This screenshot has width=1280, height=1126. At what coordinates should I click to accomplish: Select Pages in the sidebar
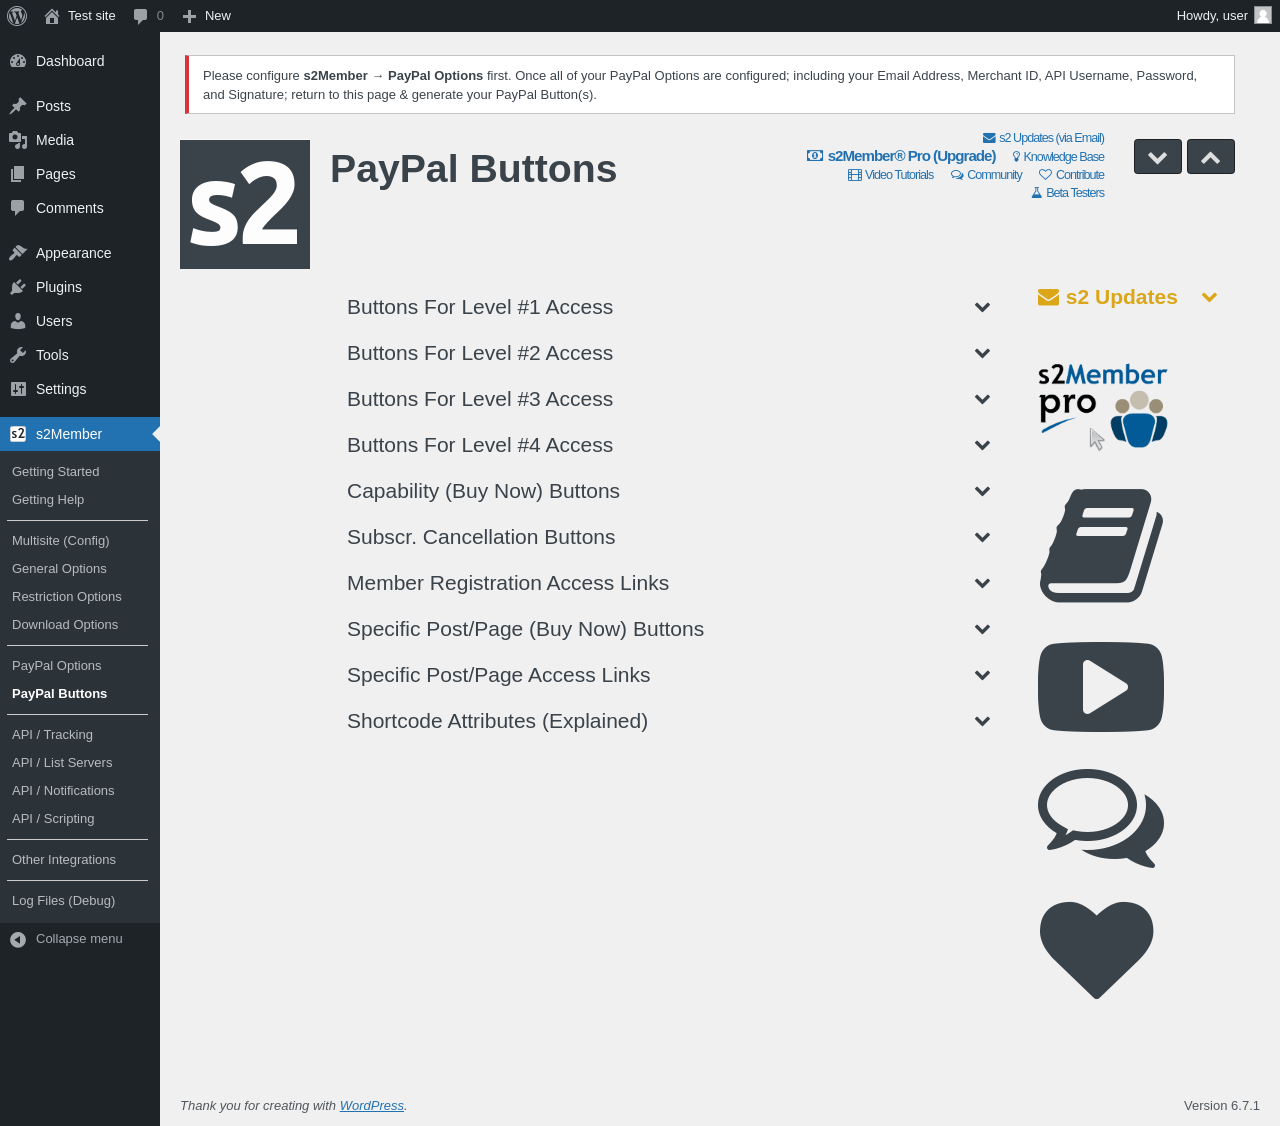tap(80, 174)
